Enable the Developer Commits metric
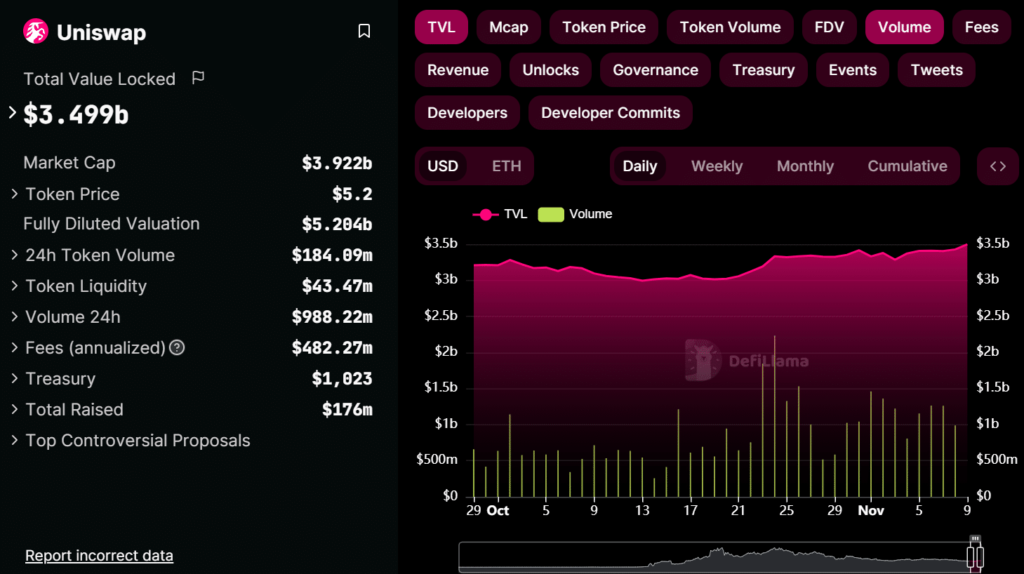 [x=610, y=113]
